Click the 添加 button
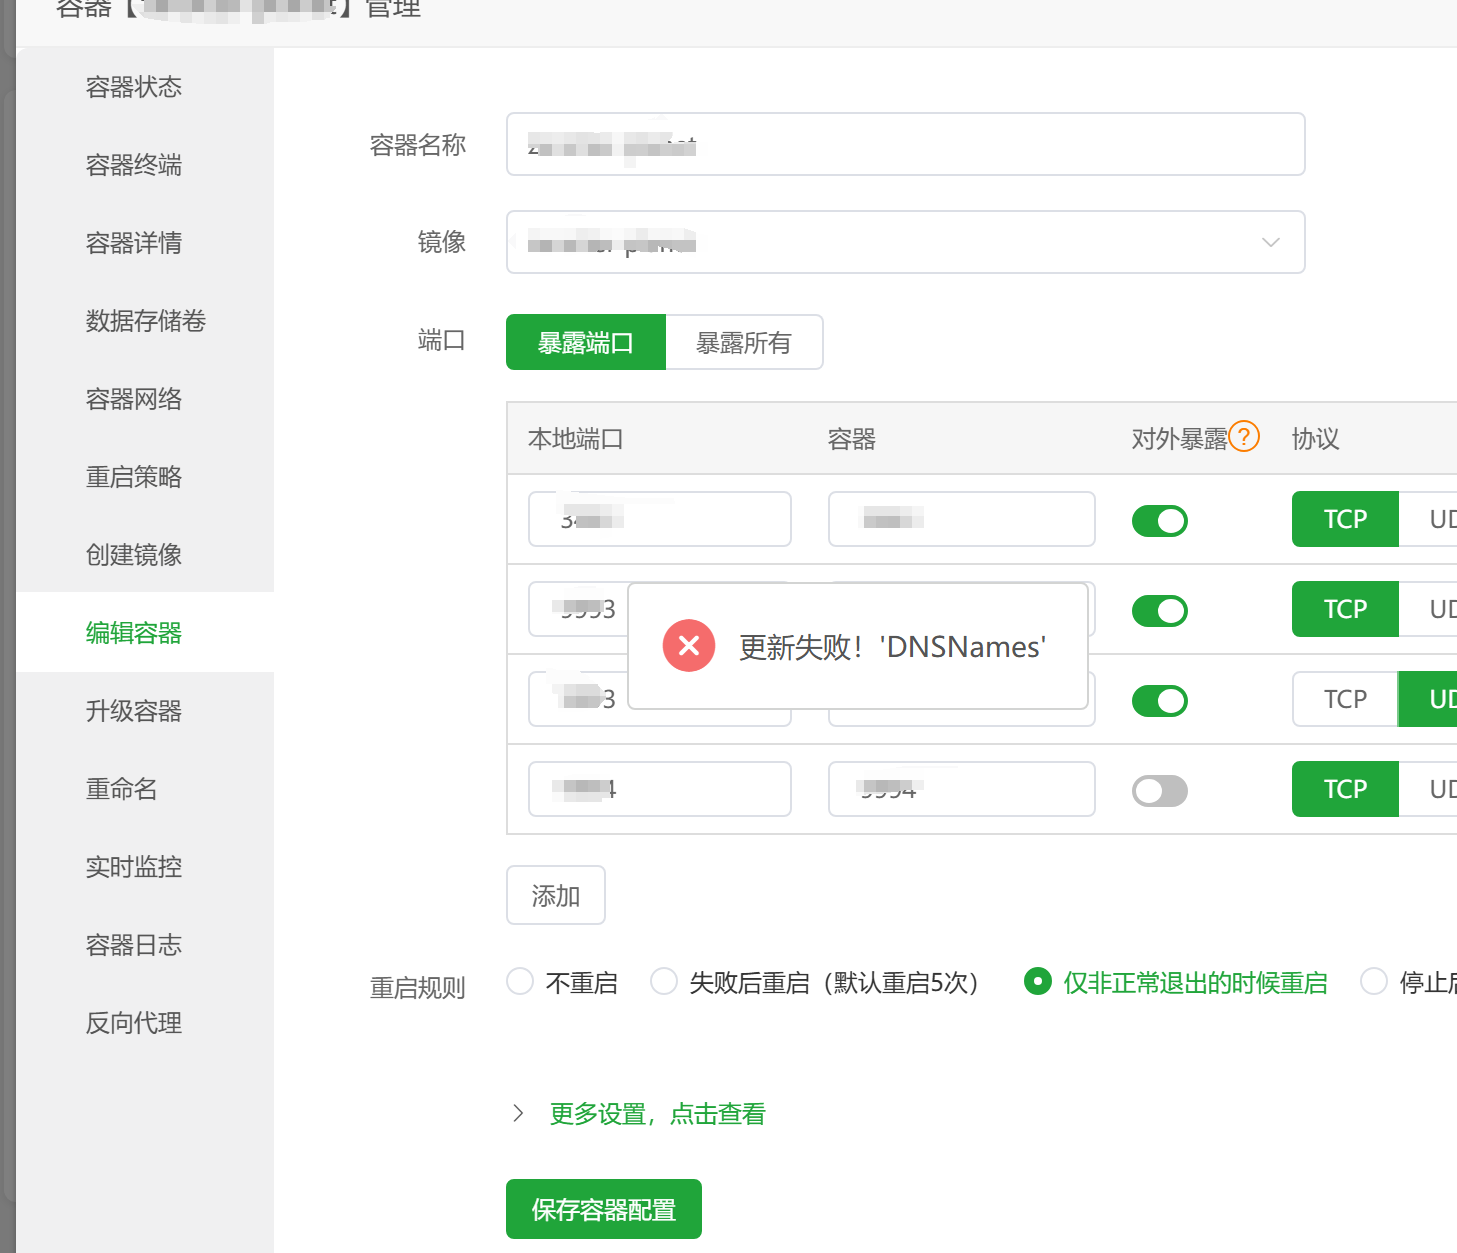This screenshot has height=1253, width=1457. [x=556, y=895]
